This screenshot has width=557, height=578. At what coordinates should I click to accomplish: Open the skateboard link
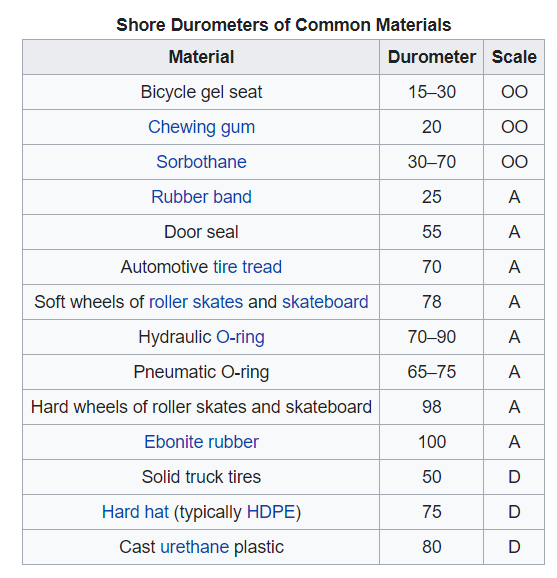click(325, 302)
